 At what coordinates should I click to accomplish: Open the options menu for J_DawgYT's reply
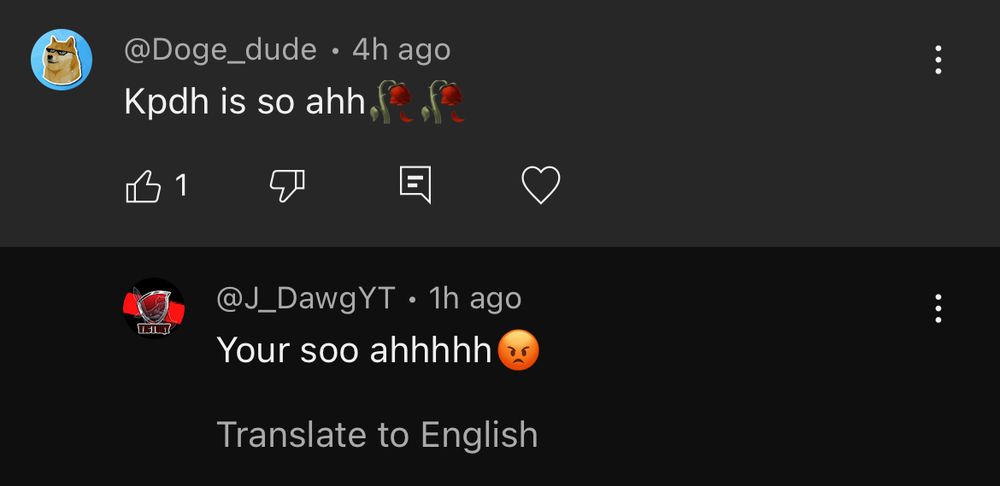pyautogui.click(x=938, y=309)
